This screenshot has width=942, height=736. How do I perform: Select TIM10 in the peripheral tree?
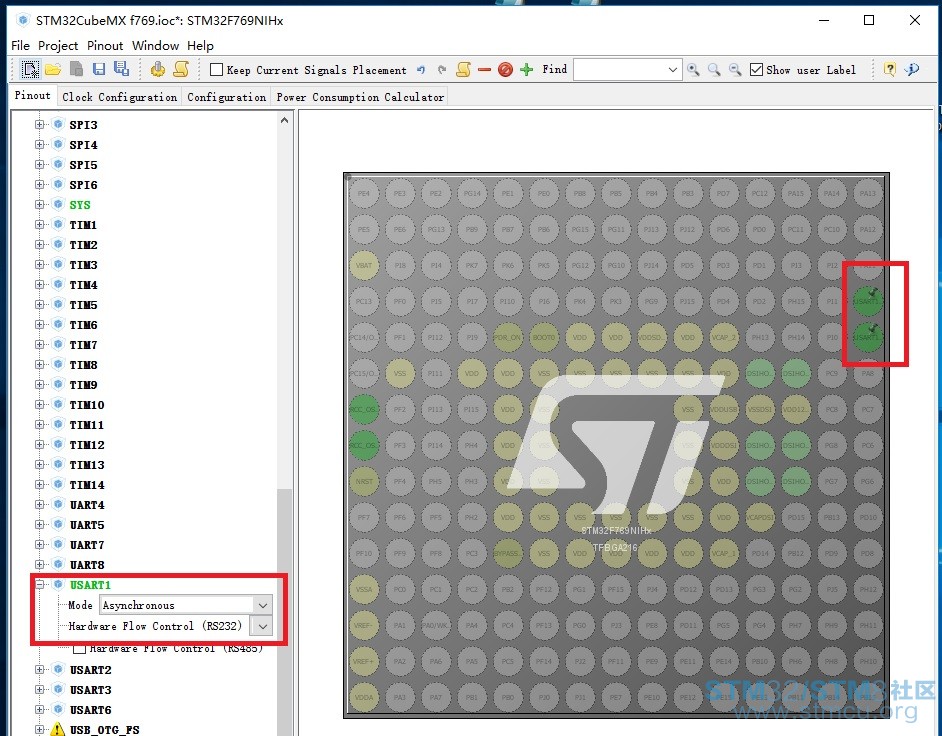point(87,405)
